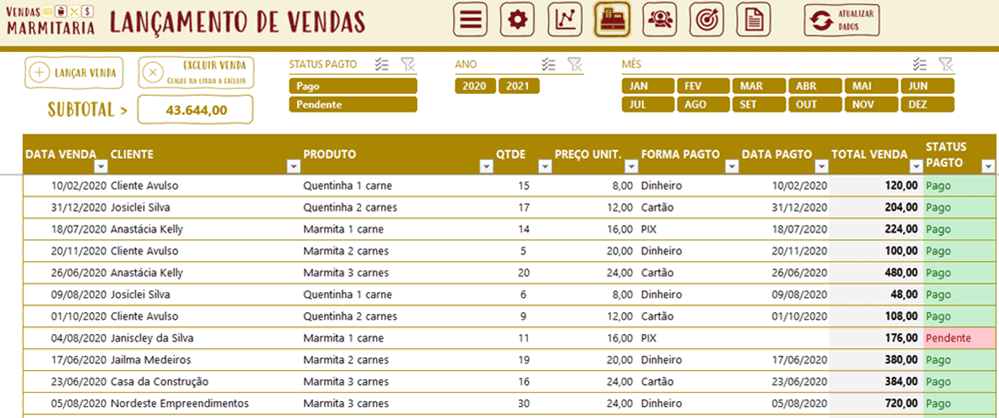
Task: Open Qtde column filter dropdown
Action: point(545,167)
